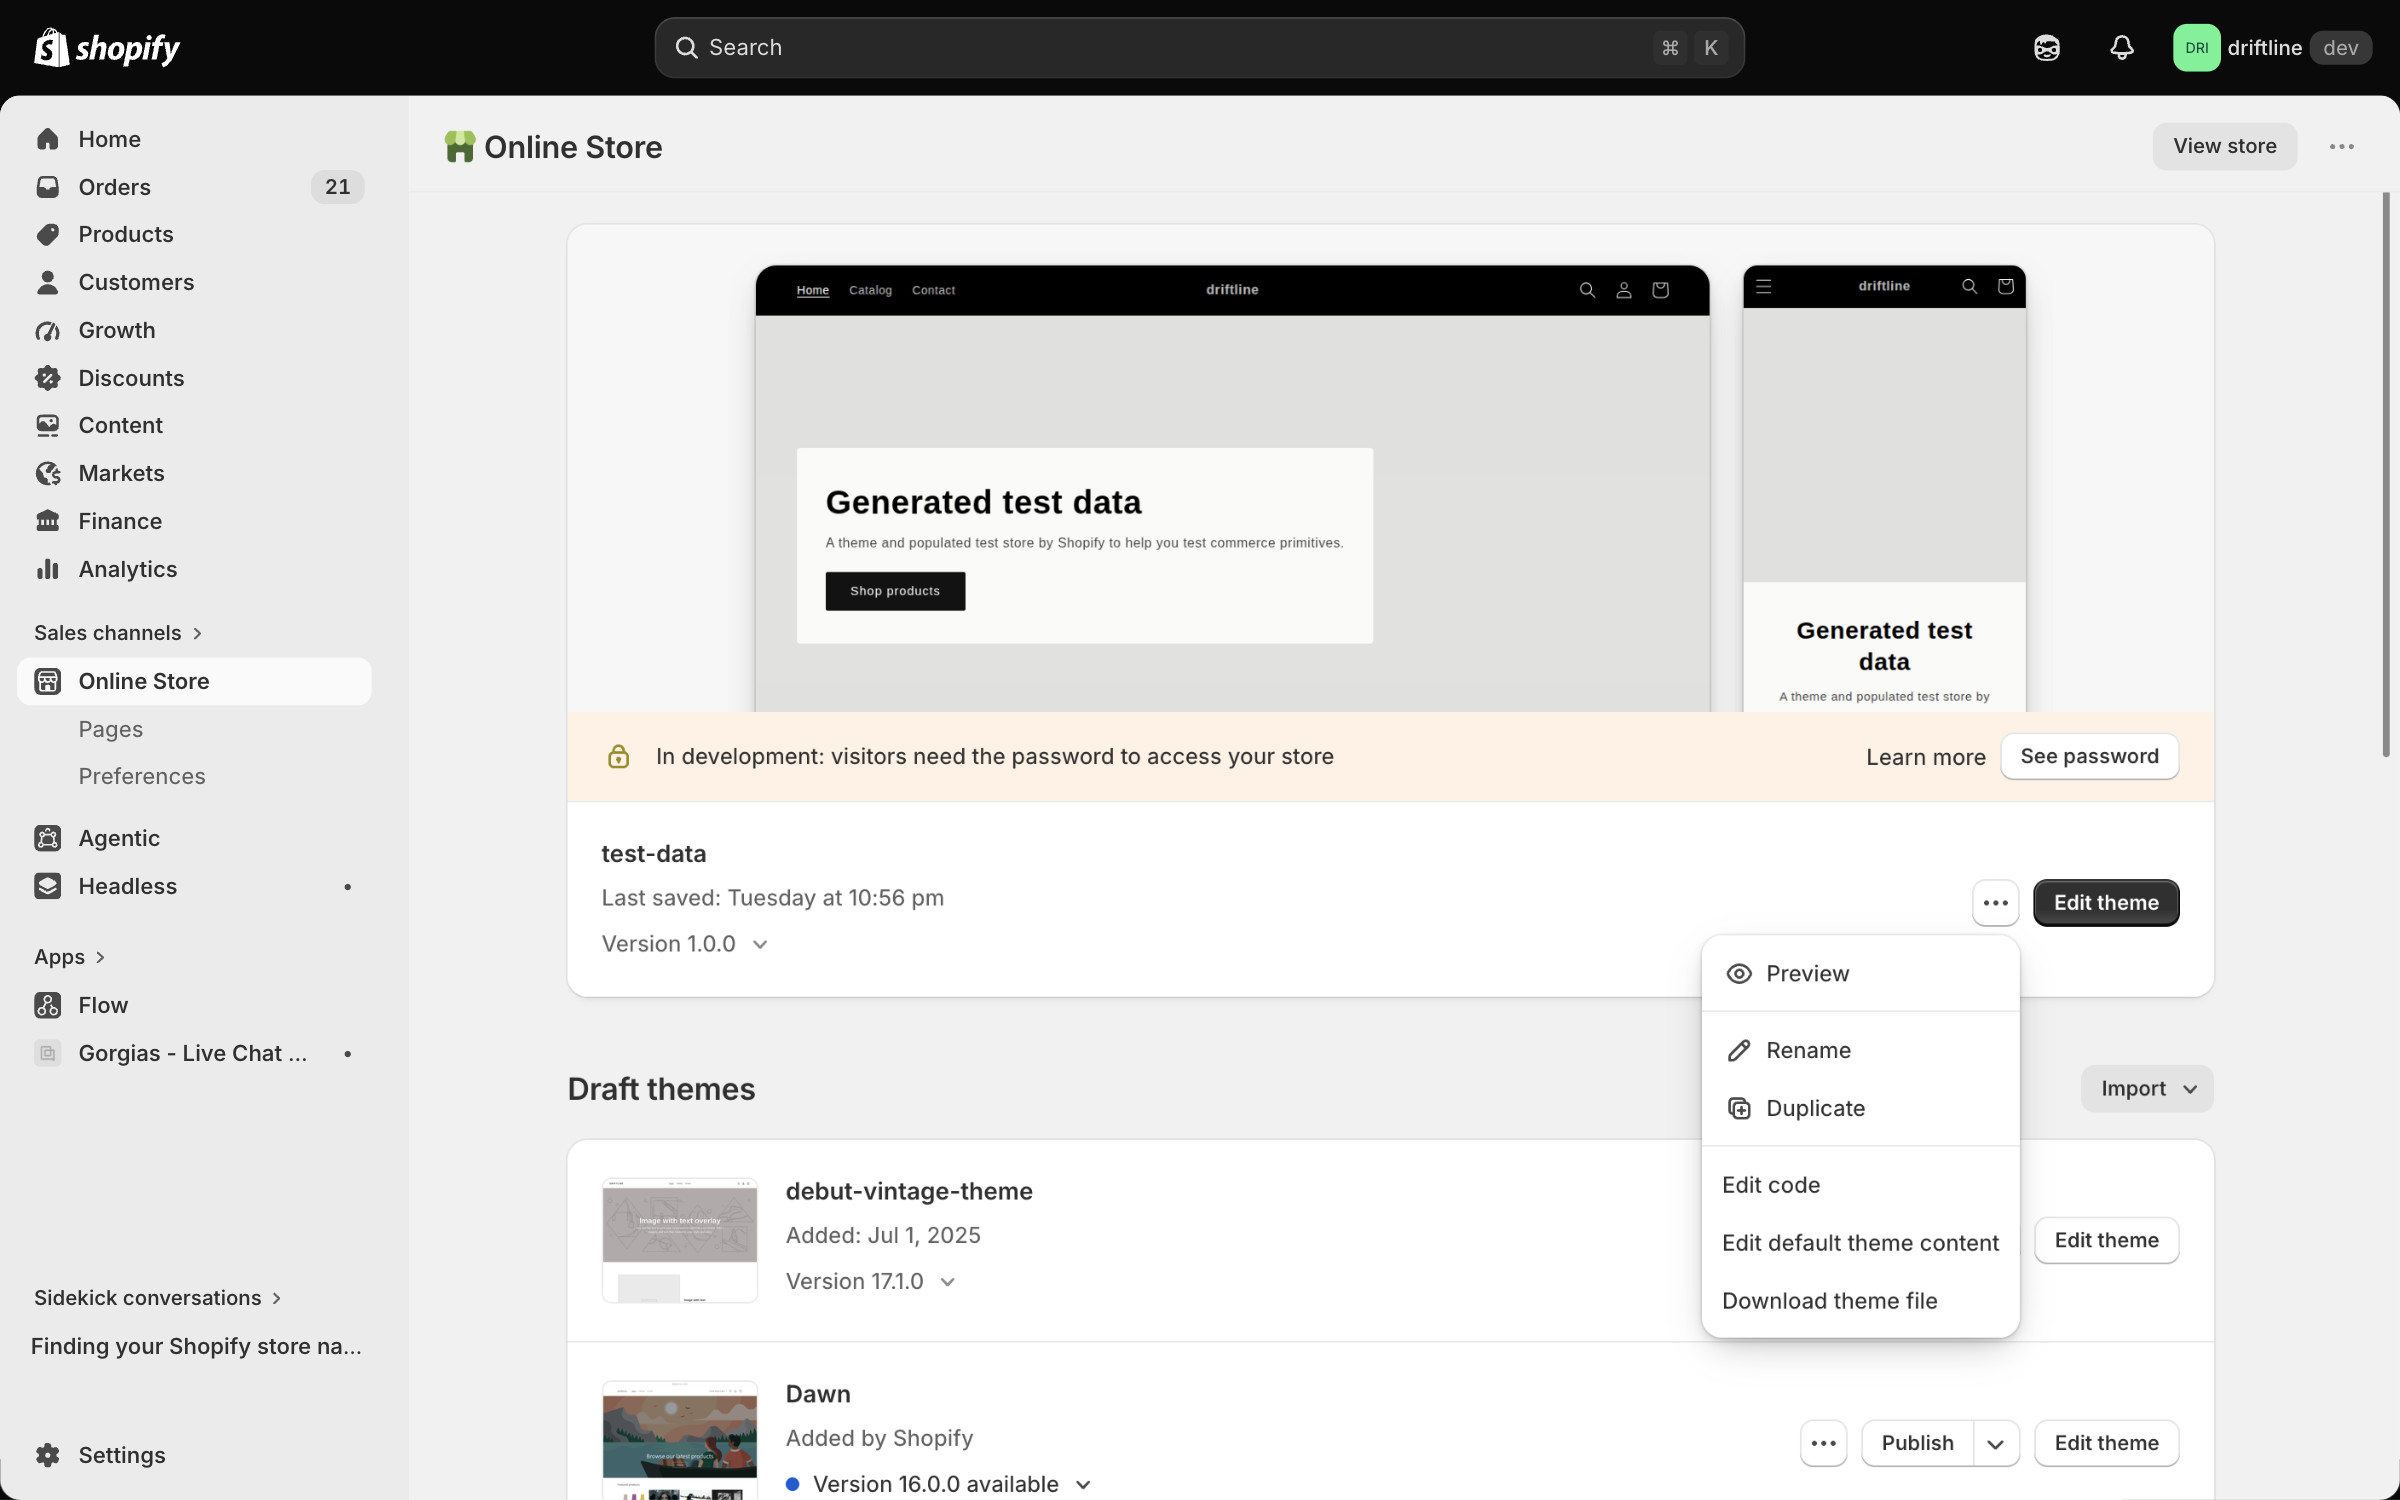Click Edit theme for test-data

pyautogui.click(x=2106, y=903)
